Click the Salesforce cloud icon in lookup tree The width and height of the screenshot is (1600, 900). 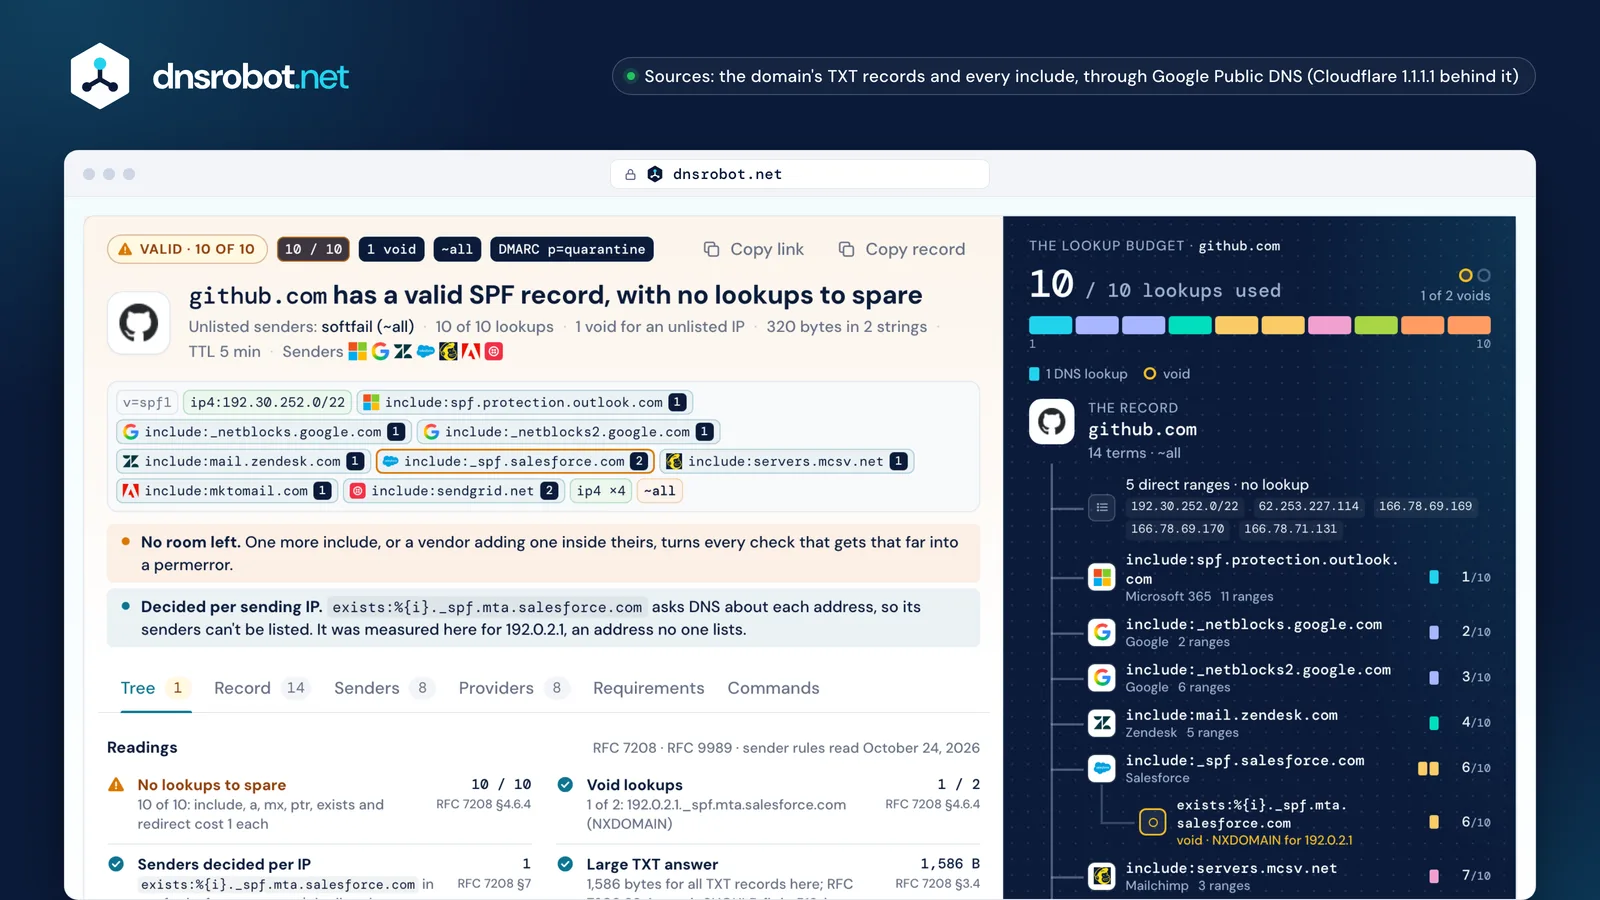point(1102,768)
